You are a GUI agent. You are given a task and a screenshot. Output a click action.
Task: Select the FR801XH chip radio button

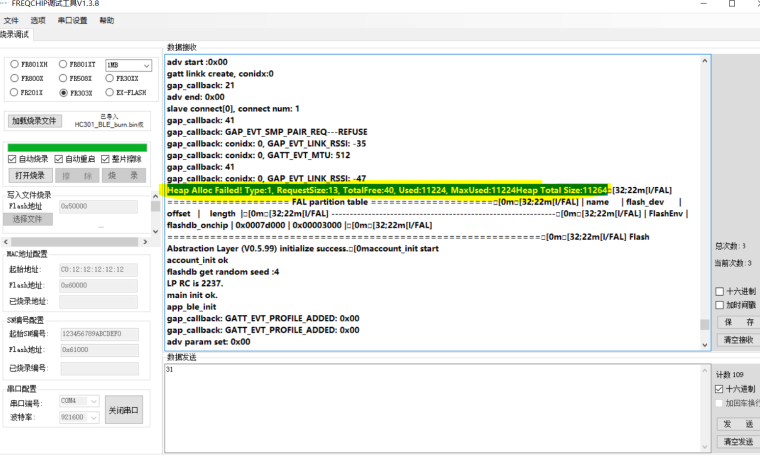coord(15,65)
